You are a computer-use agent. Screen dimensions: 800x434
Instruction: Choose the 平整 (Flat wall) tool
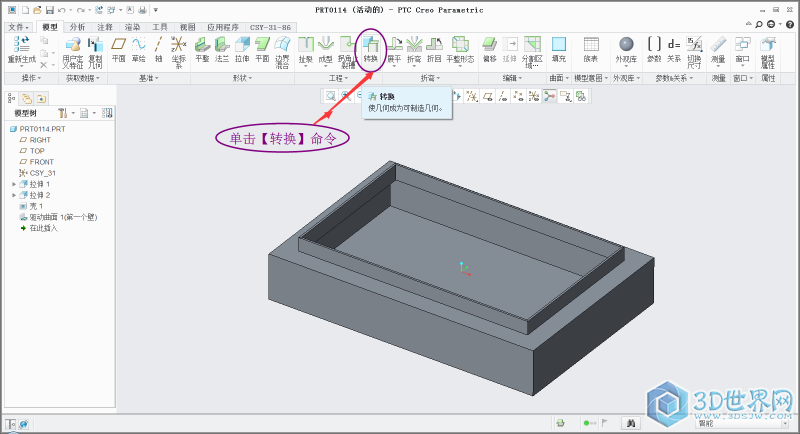203,49
